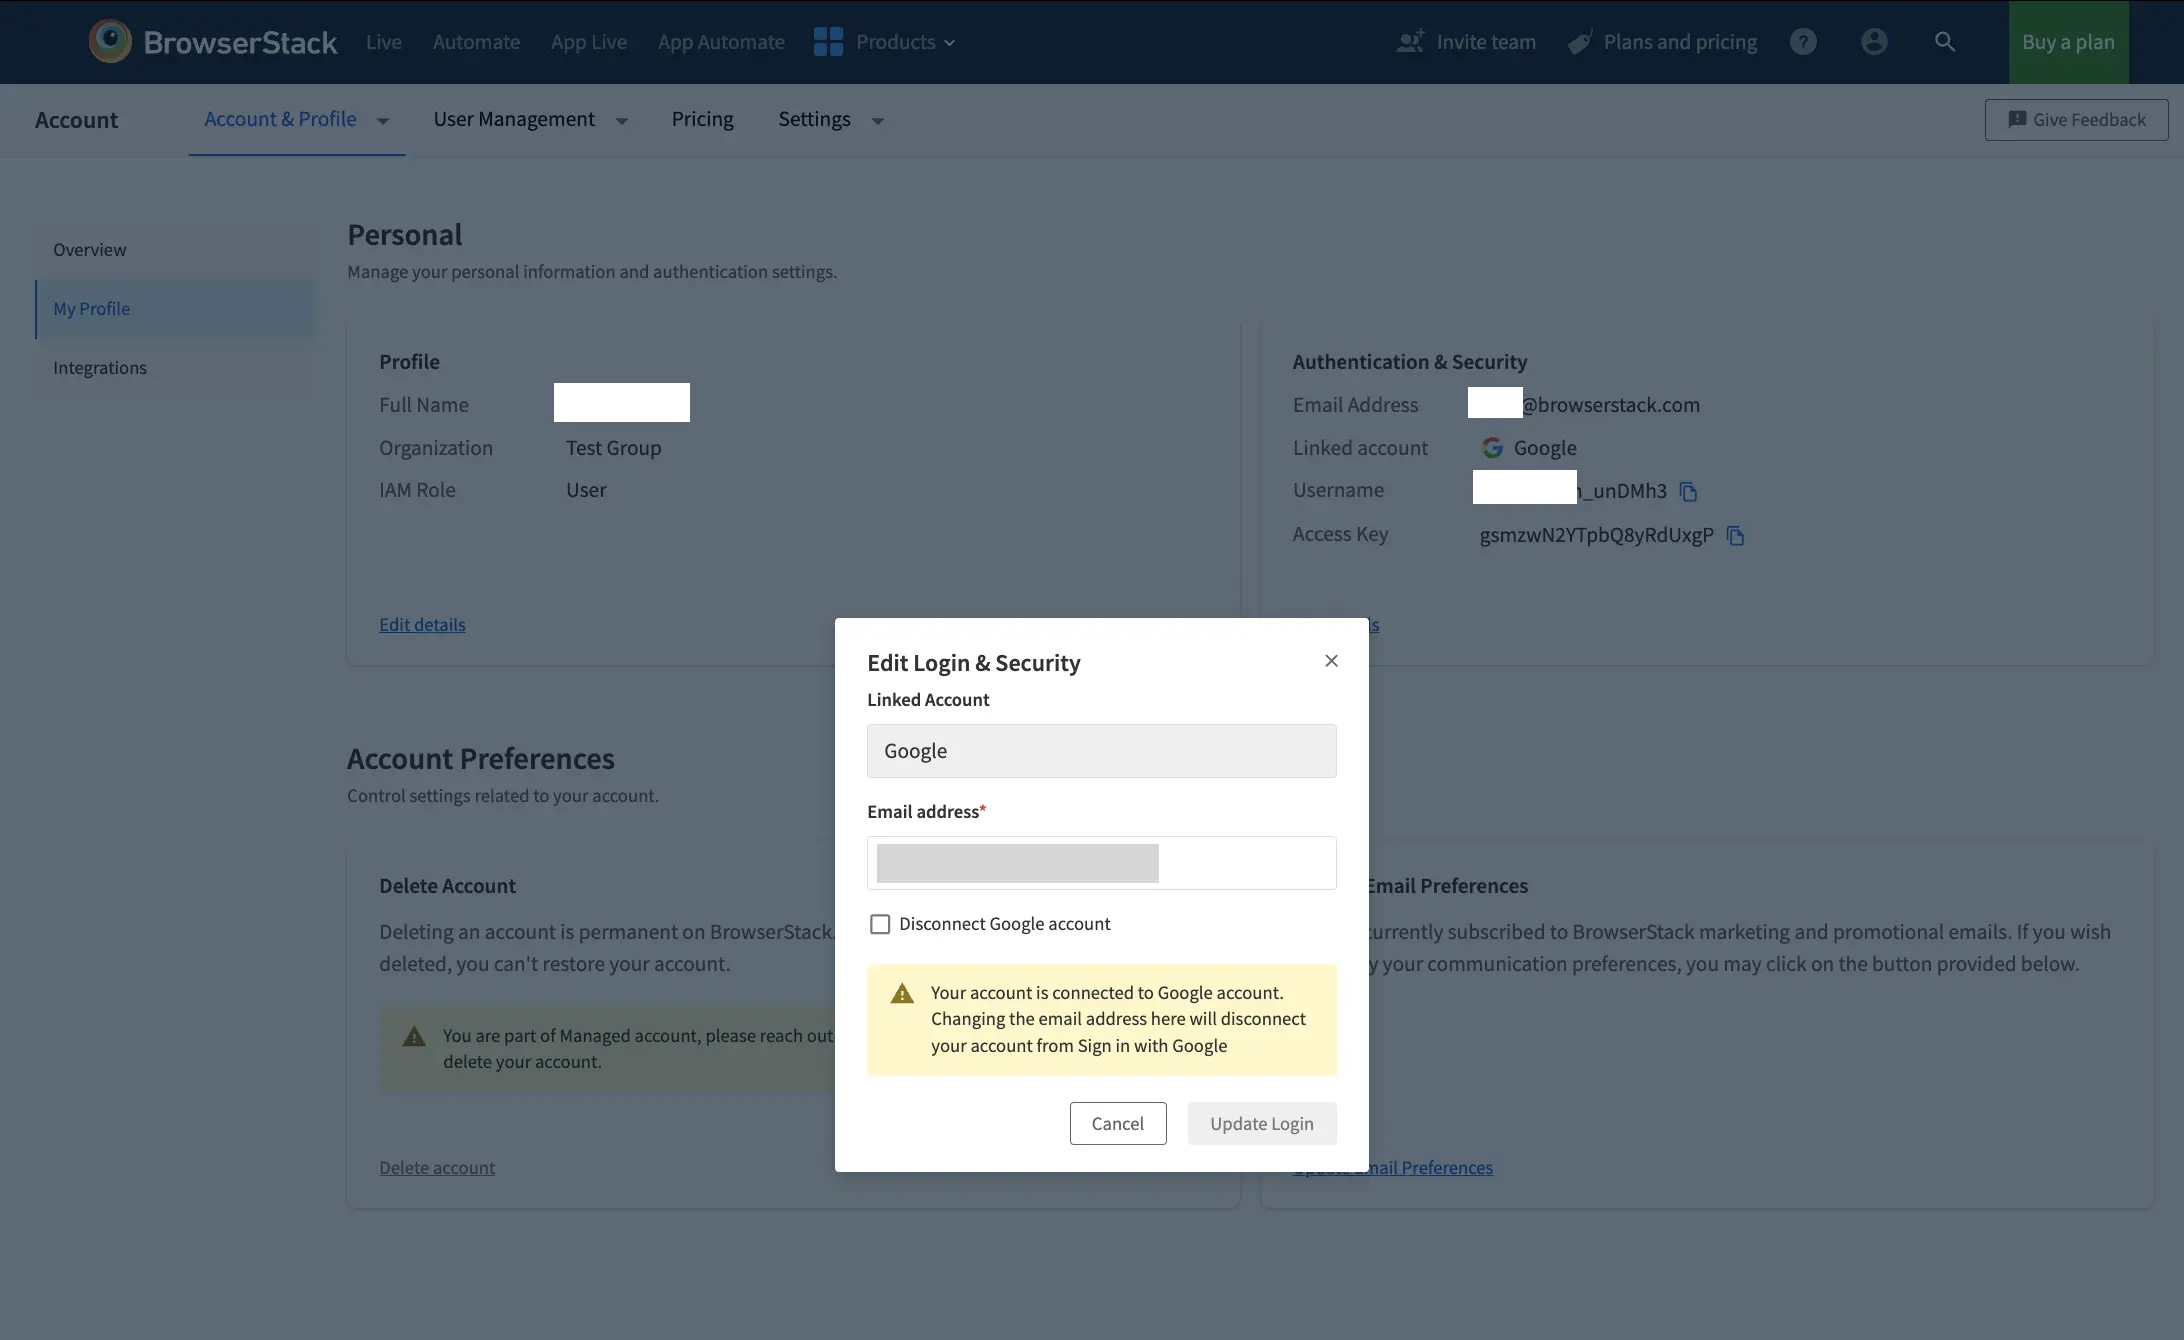Screen dimensions: 2184x1340
Task: Click the BrowserStack logo icon
Action: 110,41
